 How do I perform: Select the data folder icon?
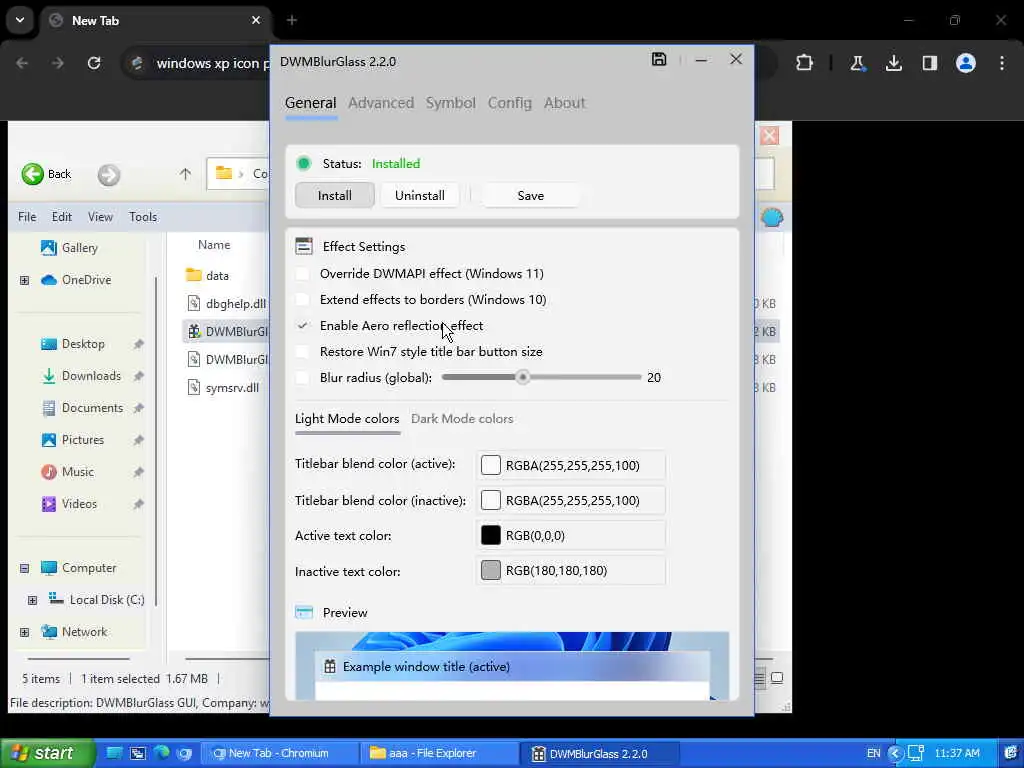point(193,275)
